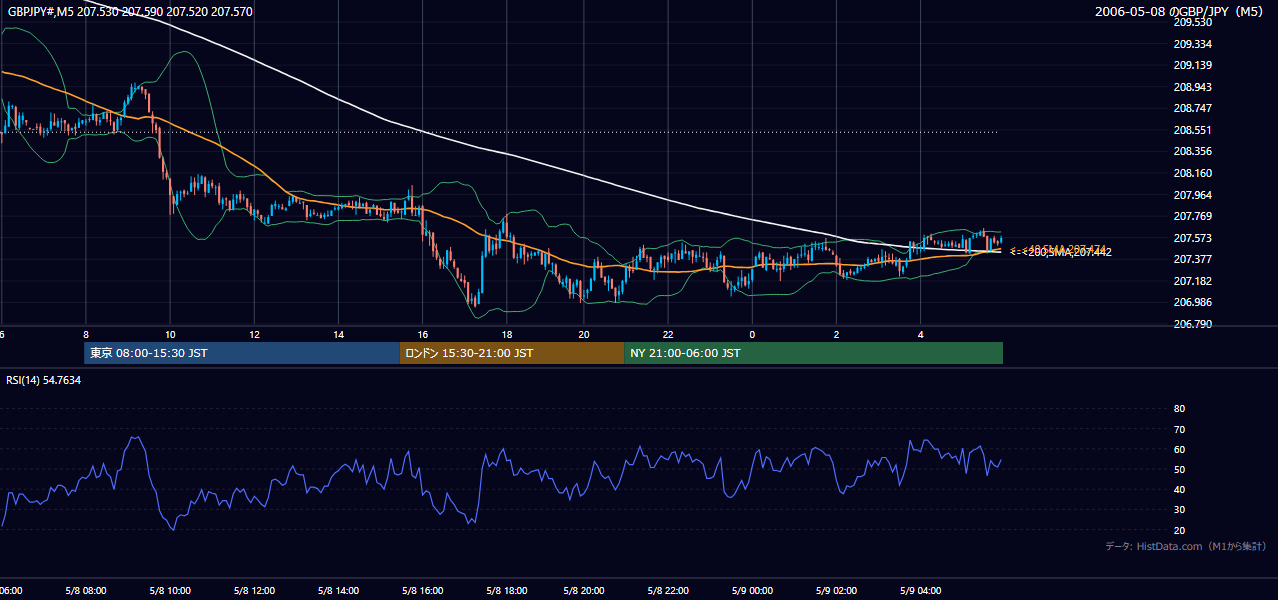
Task: Select the NY 21:00-06:00 JST session bar
Action: pos(813,353)
